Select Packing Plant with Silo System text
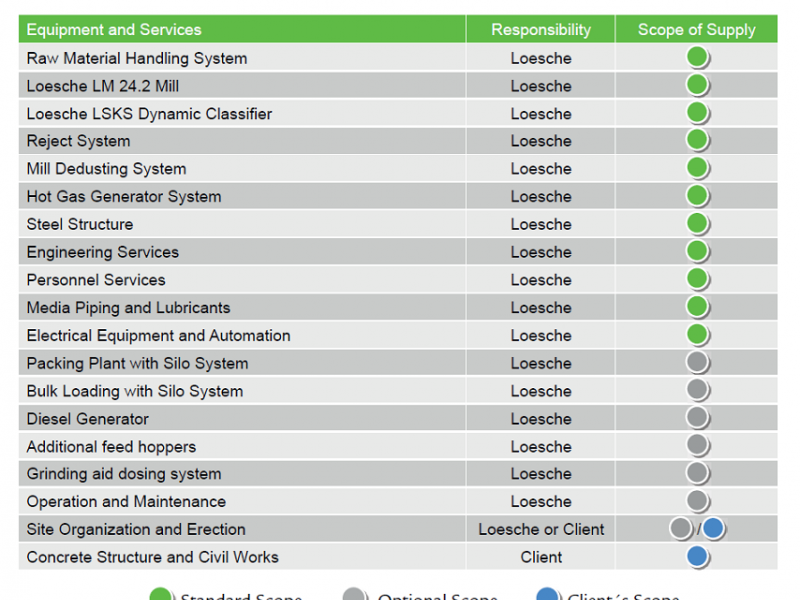800x600 pixels. 137,363
